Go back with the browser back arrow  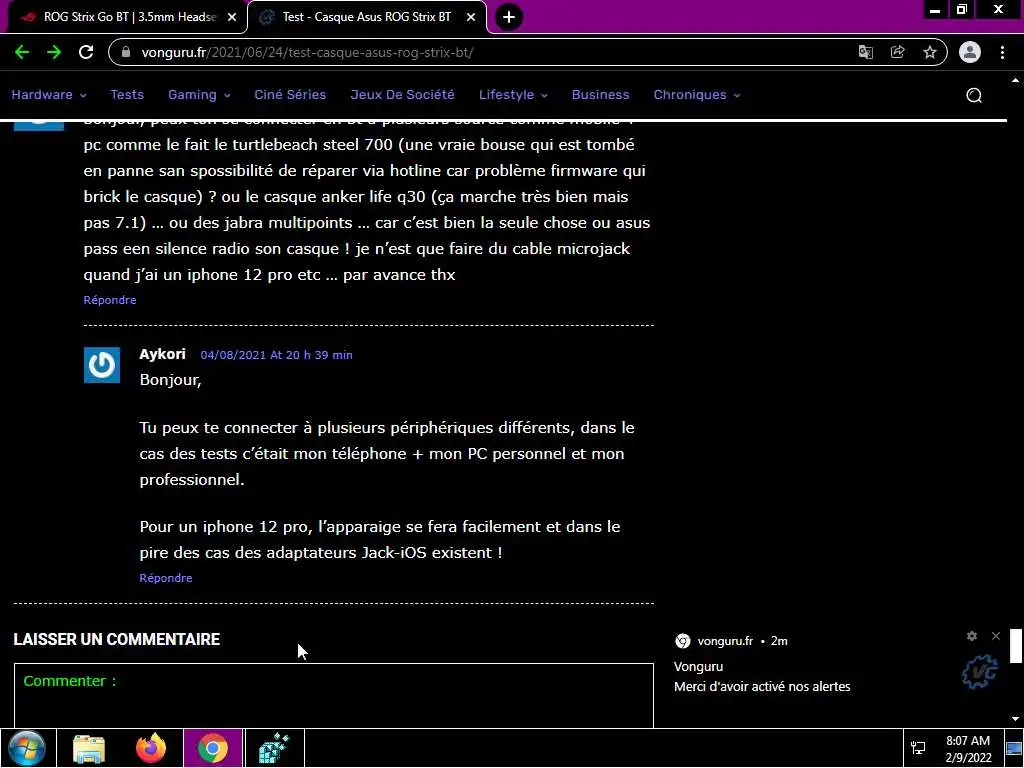pos(22,52)
